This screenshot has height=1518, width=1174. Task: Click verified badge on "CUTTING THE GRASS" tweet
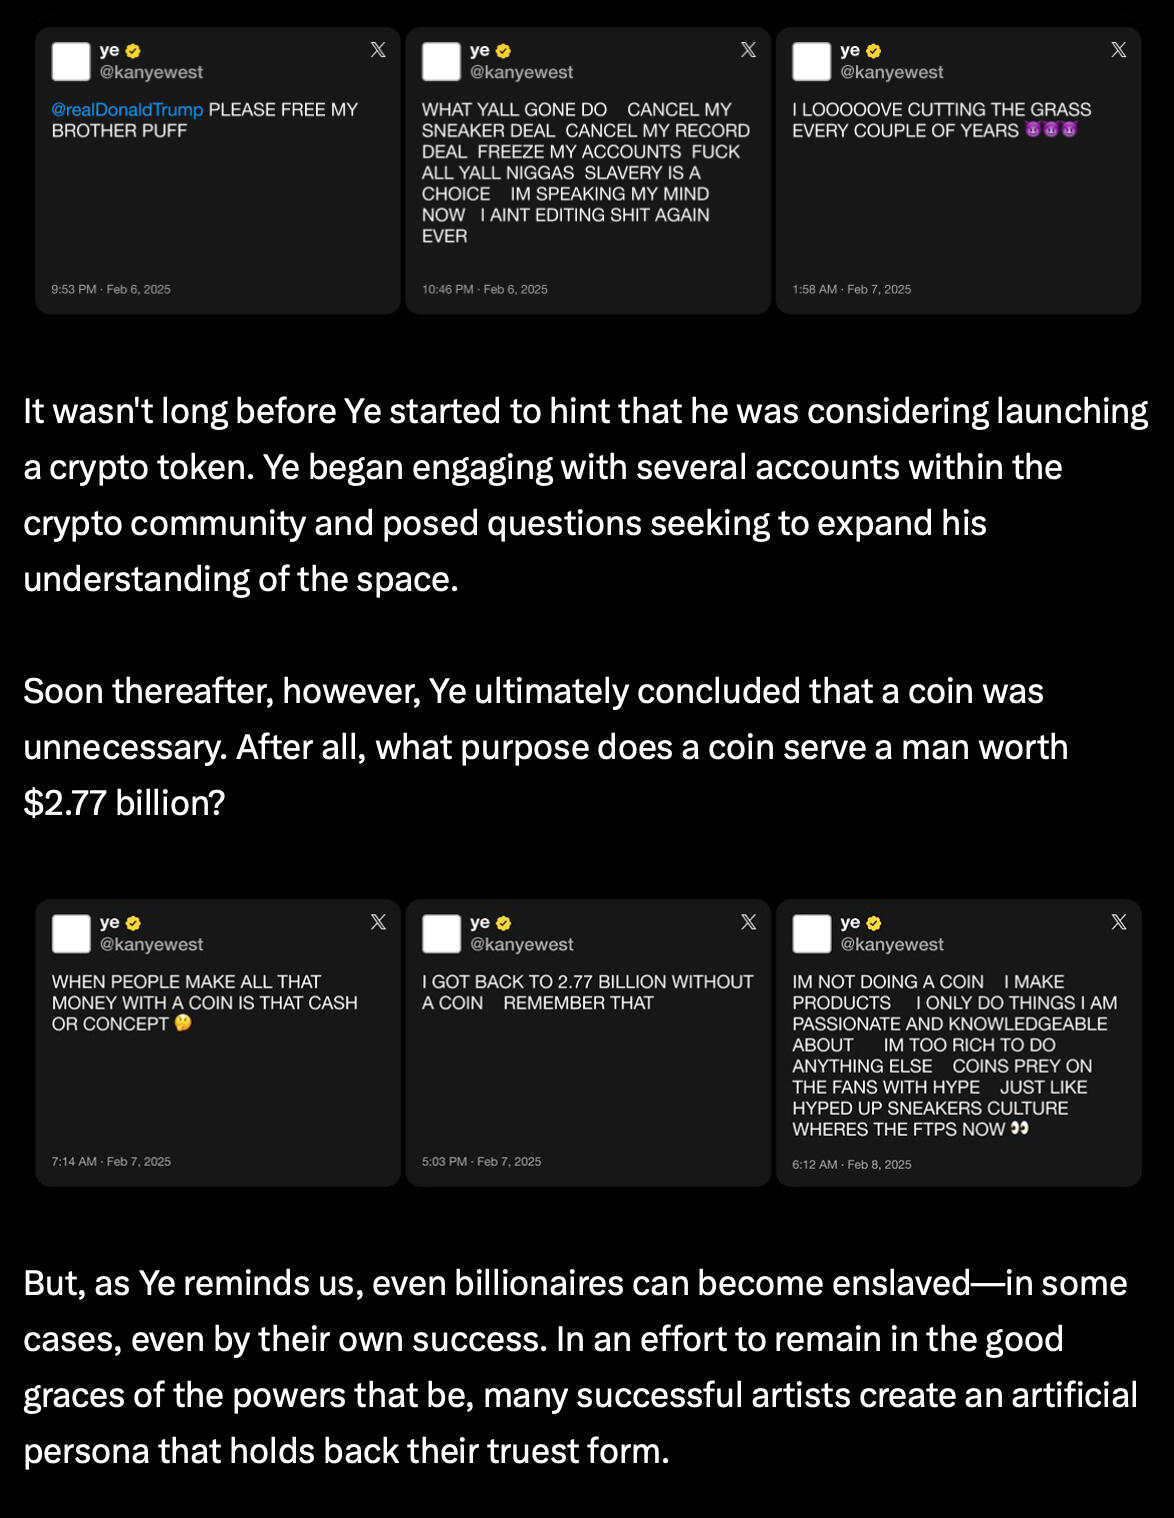pos(874,51)
